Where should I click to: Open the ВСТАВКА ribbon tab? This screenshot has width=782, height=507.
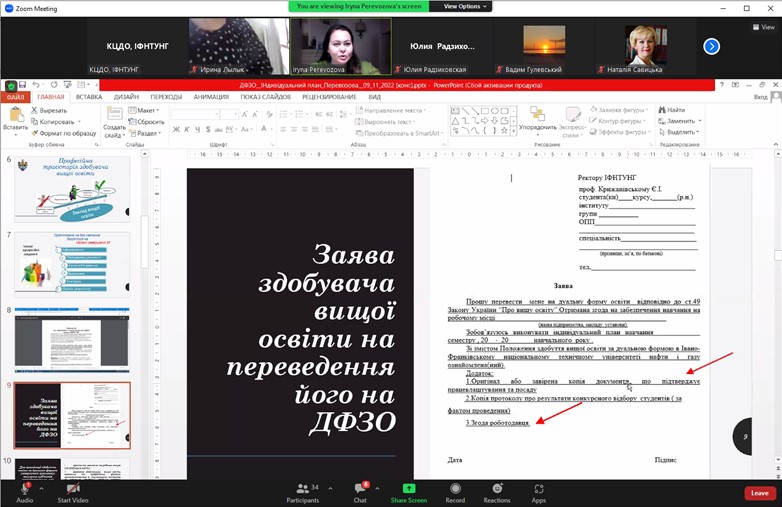coord(88,97)
